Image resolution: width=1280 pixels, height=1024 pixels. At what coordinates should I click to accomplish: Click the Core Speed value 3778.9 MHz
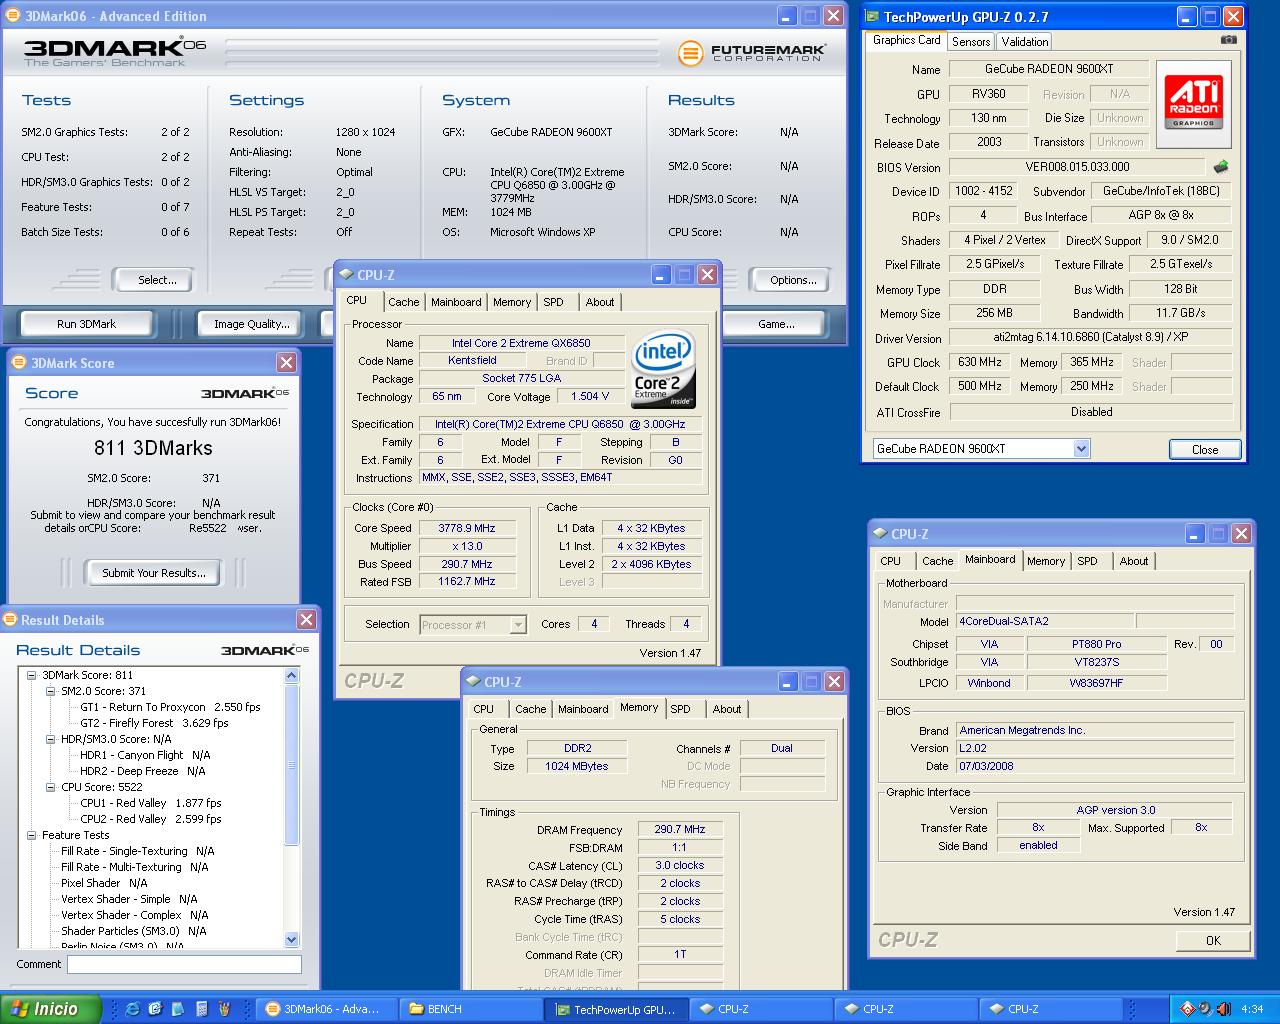(x=467, y=528)
